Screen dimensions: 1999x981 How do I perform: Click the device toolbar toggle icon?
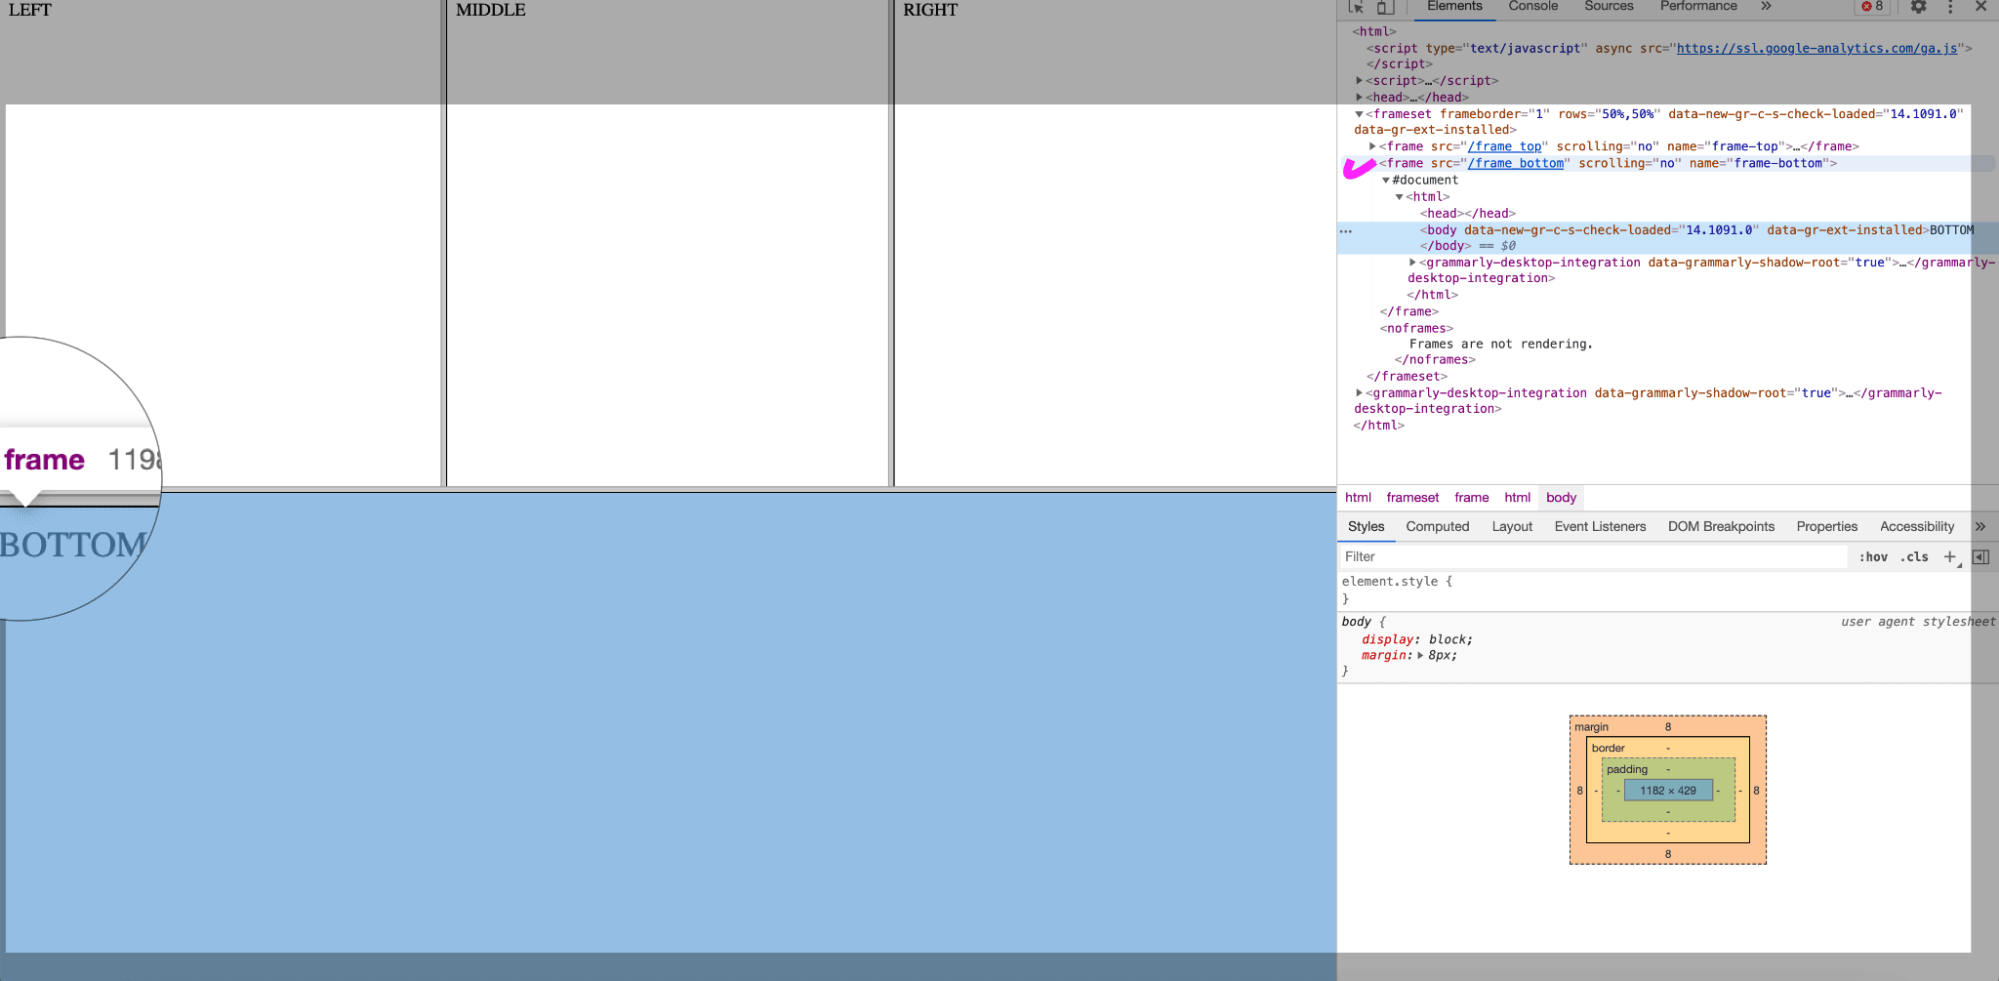click(1385, 7)
